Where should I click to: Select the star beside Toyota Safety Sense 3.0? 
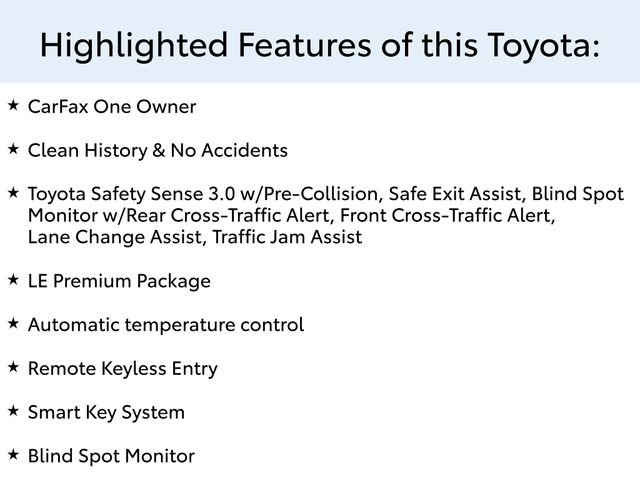tap(13, 191)
